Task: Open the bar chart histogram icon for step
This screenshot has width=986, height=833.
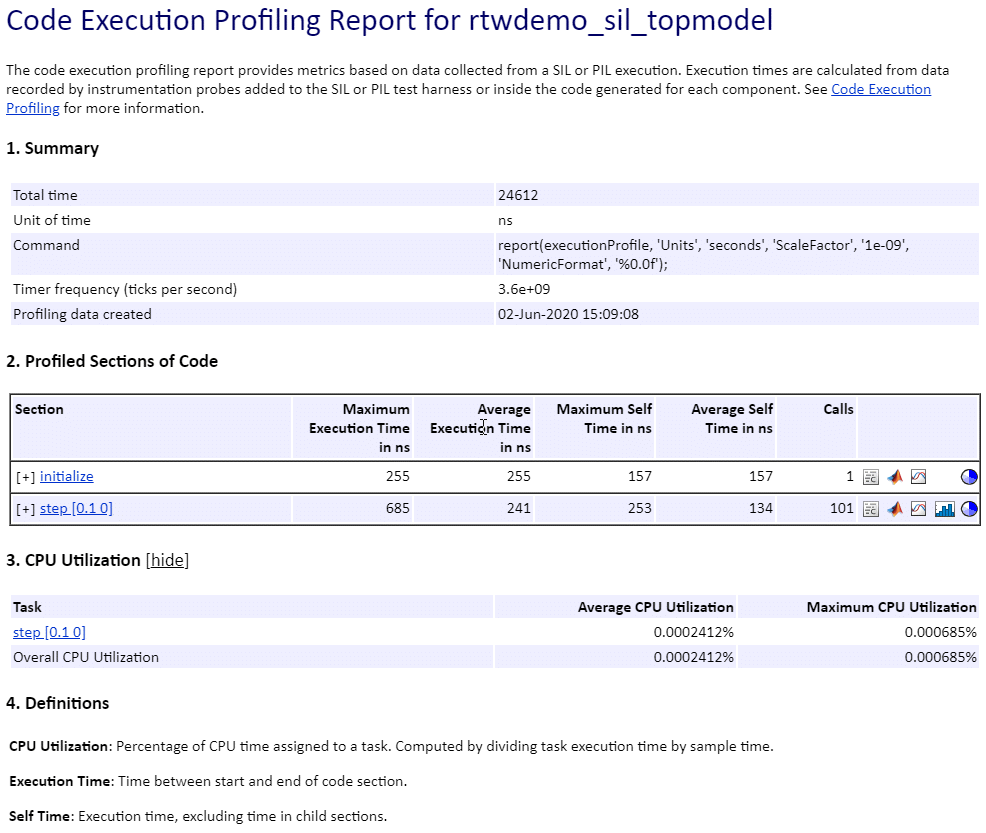Action: coord(944,509)
